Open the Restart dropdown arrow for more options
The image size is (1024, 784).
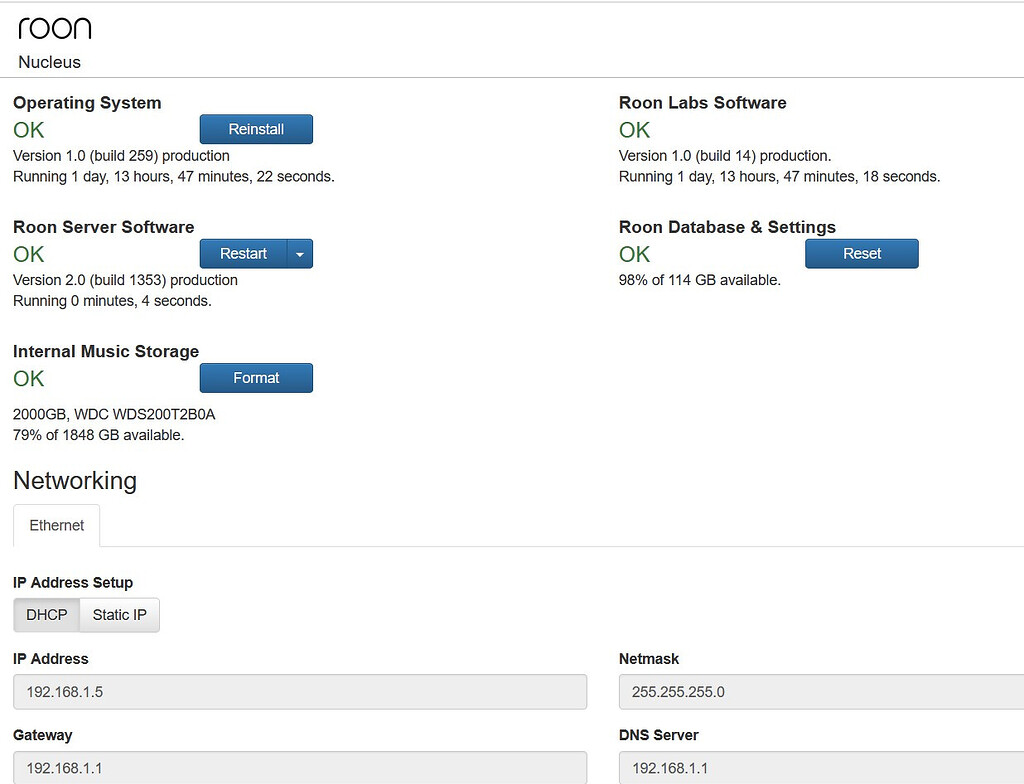[x=299, y=253]
